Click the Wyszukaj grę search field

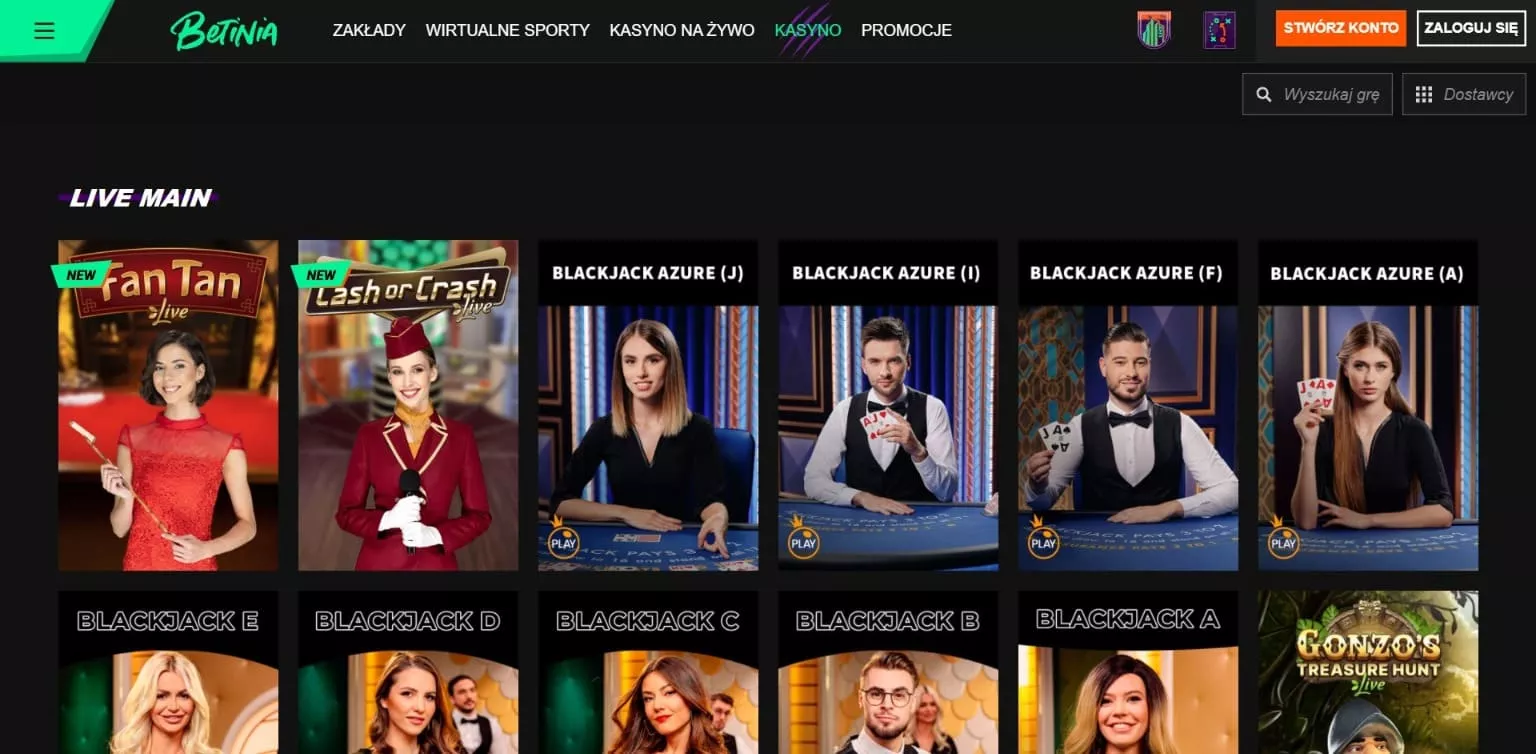(1317, 94)
